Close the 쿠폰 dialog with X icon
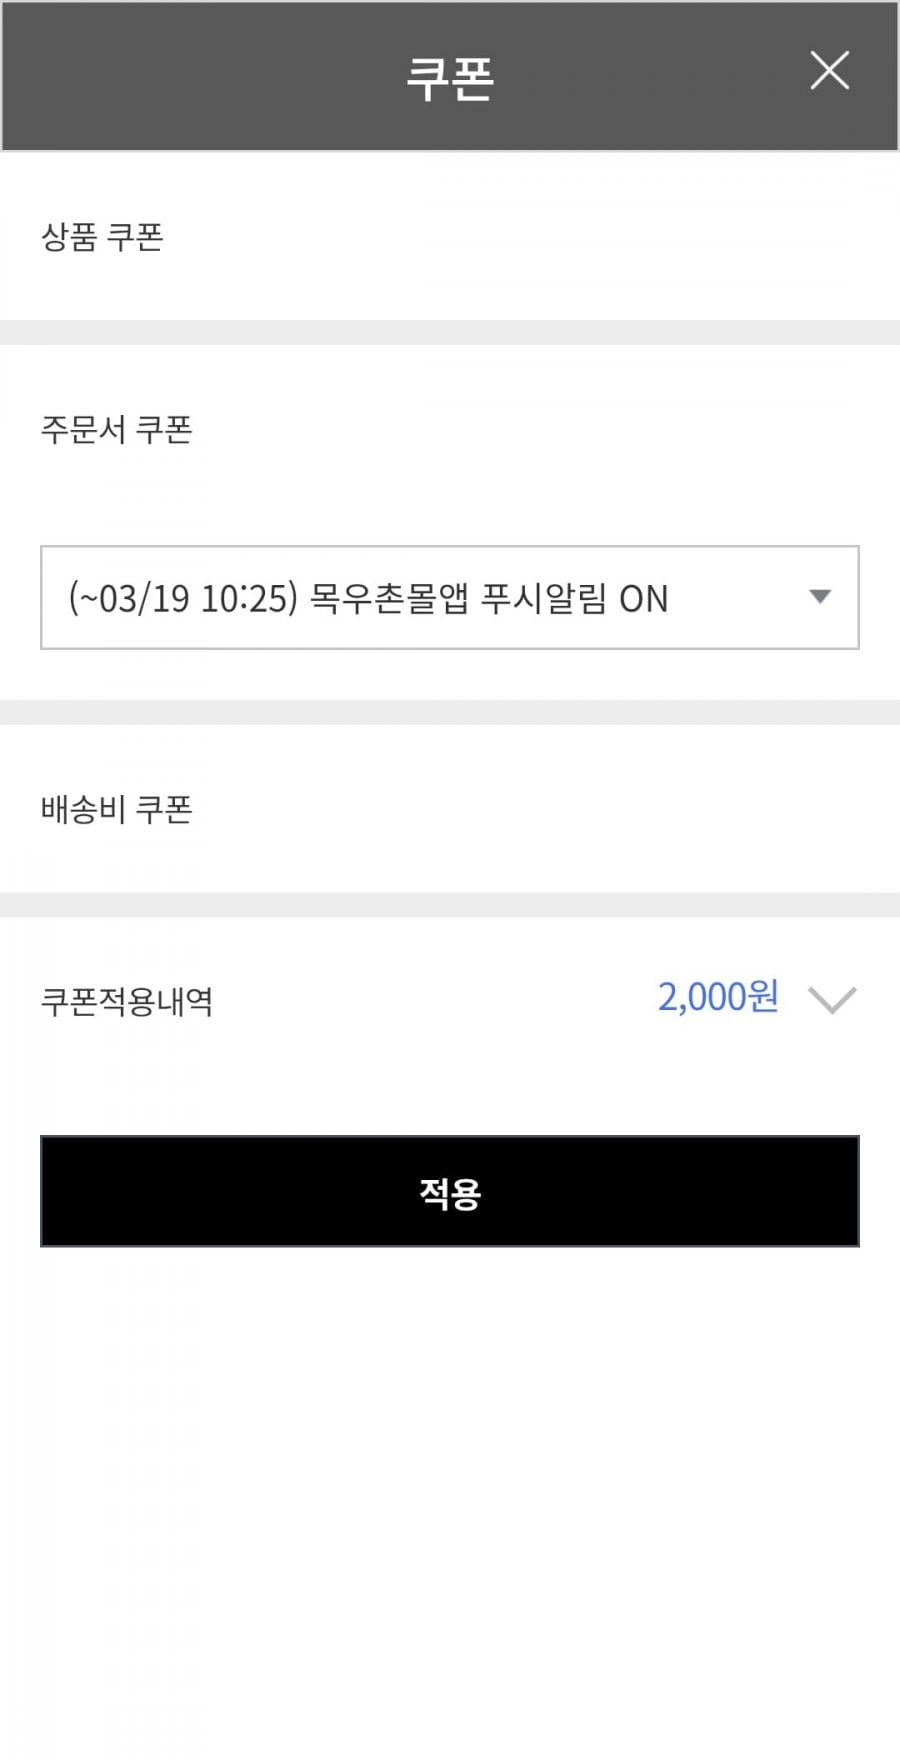Image resolution: width=900 pixels, height=1760 pixels. (829, 71)
